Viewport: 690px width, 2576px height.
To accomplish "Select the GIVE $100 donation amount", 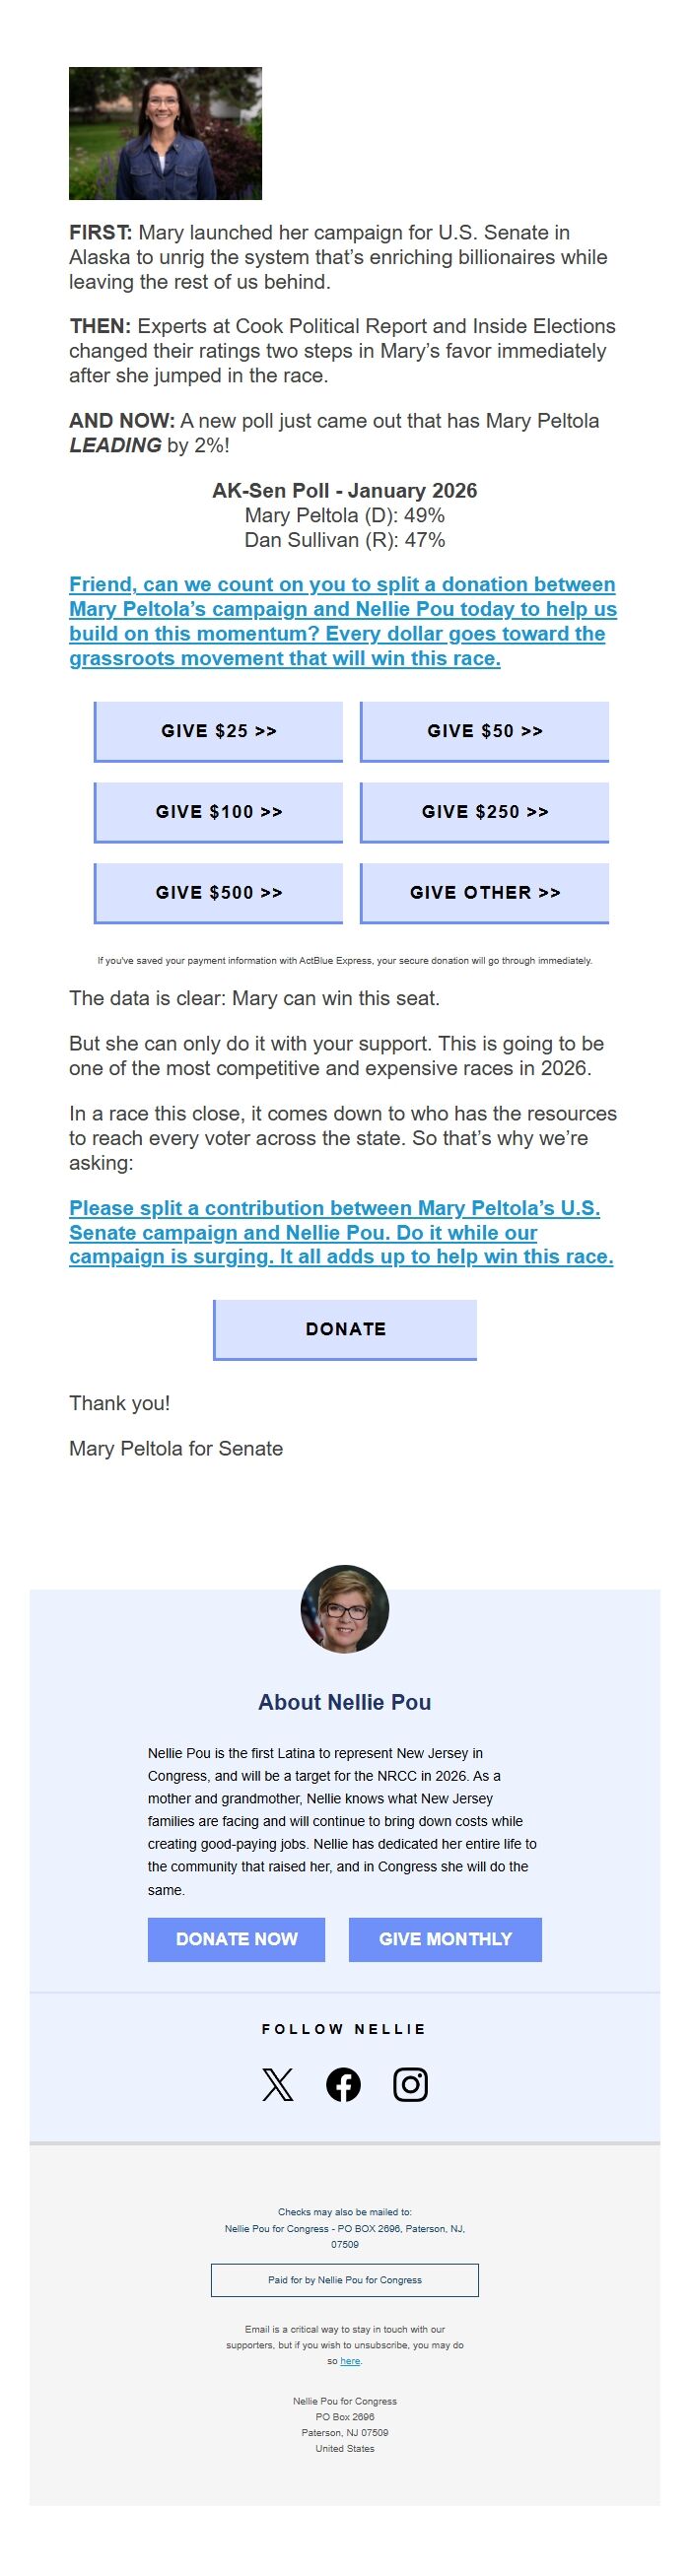I will (217, 812).
